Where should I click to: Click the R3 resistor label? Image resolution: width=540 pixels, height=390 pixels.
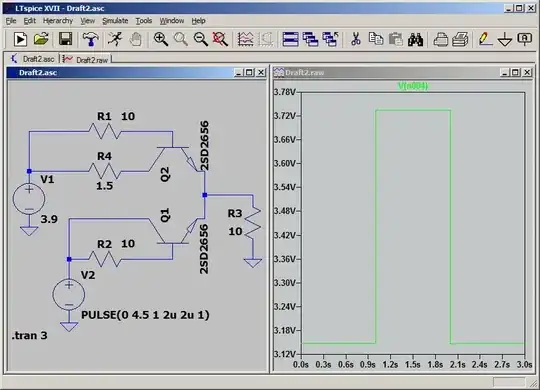pyautogui.click(x=235, y=214)
